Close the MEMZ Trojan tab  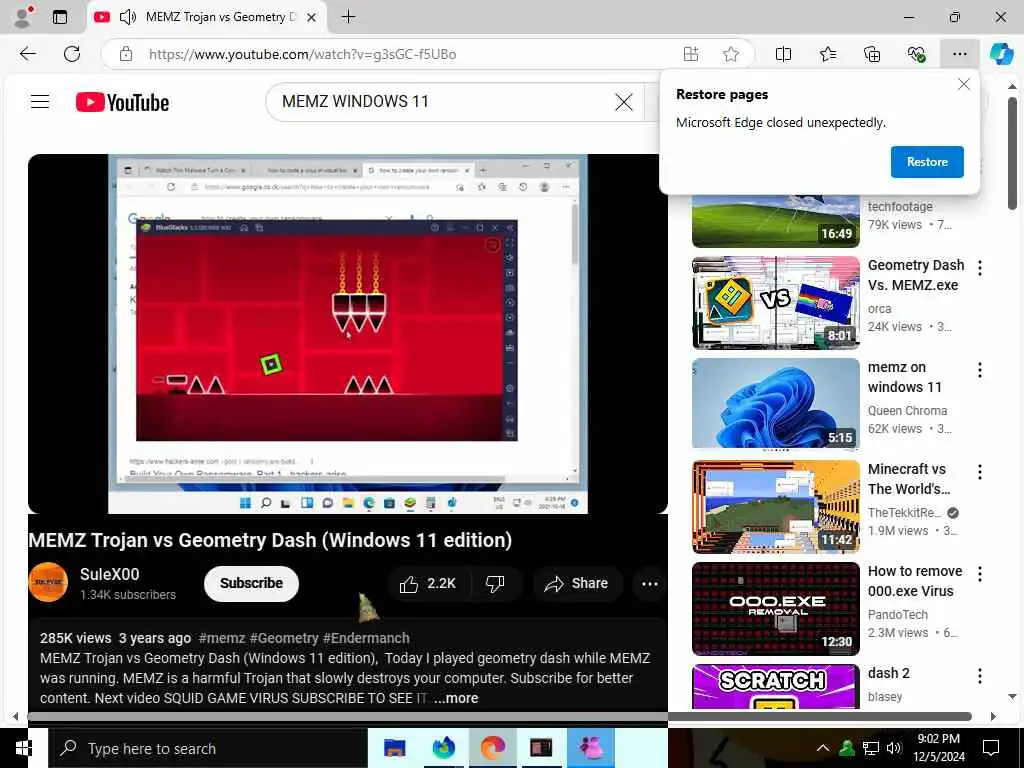(312, 18)
